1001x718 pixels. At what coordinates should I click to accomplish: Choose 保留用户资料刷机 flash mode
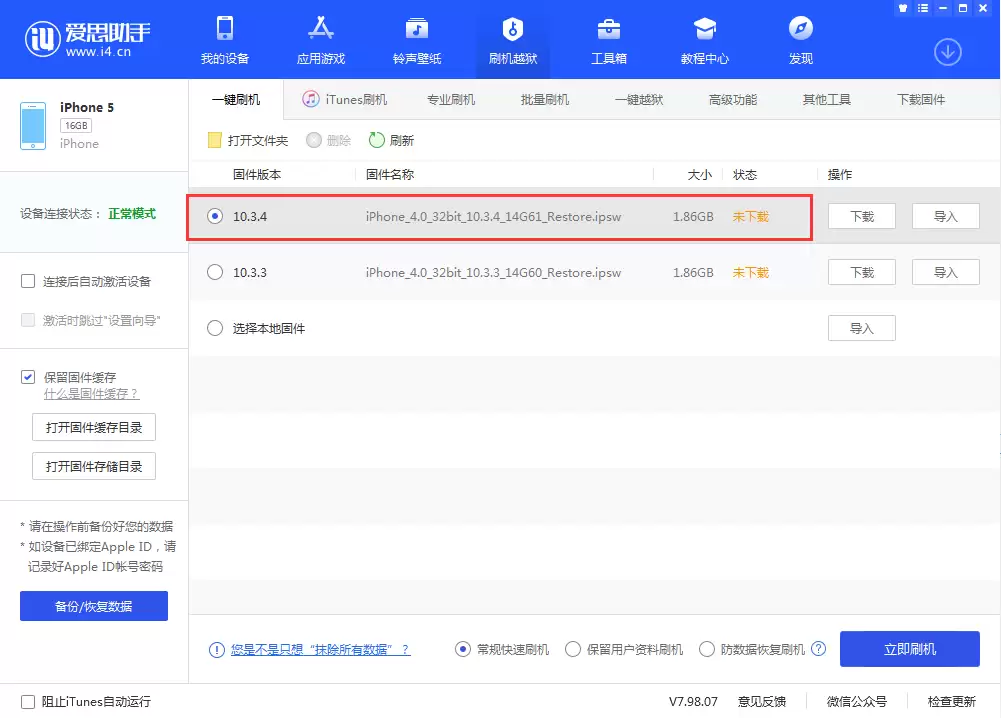[573, 649]
